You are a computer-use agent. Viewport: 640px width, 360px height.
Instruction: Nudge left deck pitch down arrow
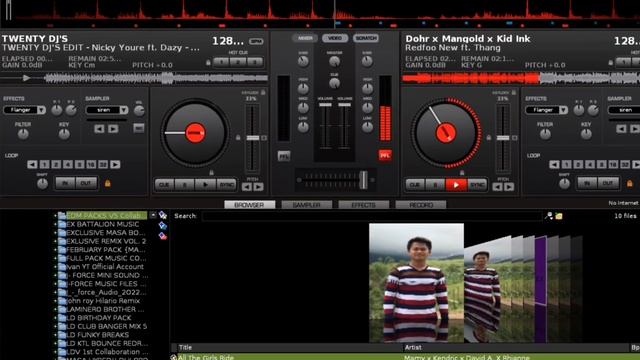pos(247,187)
